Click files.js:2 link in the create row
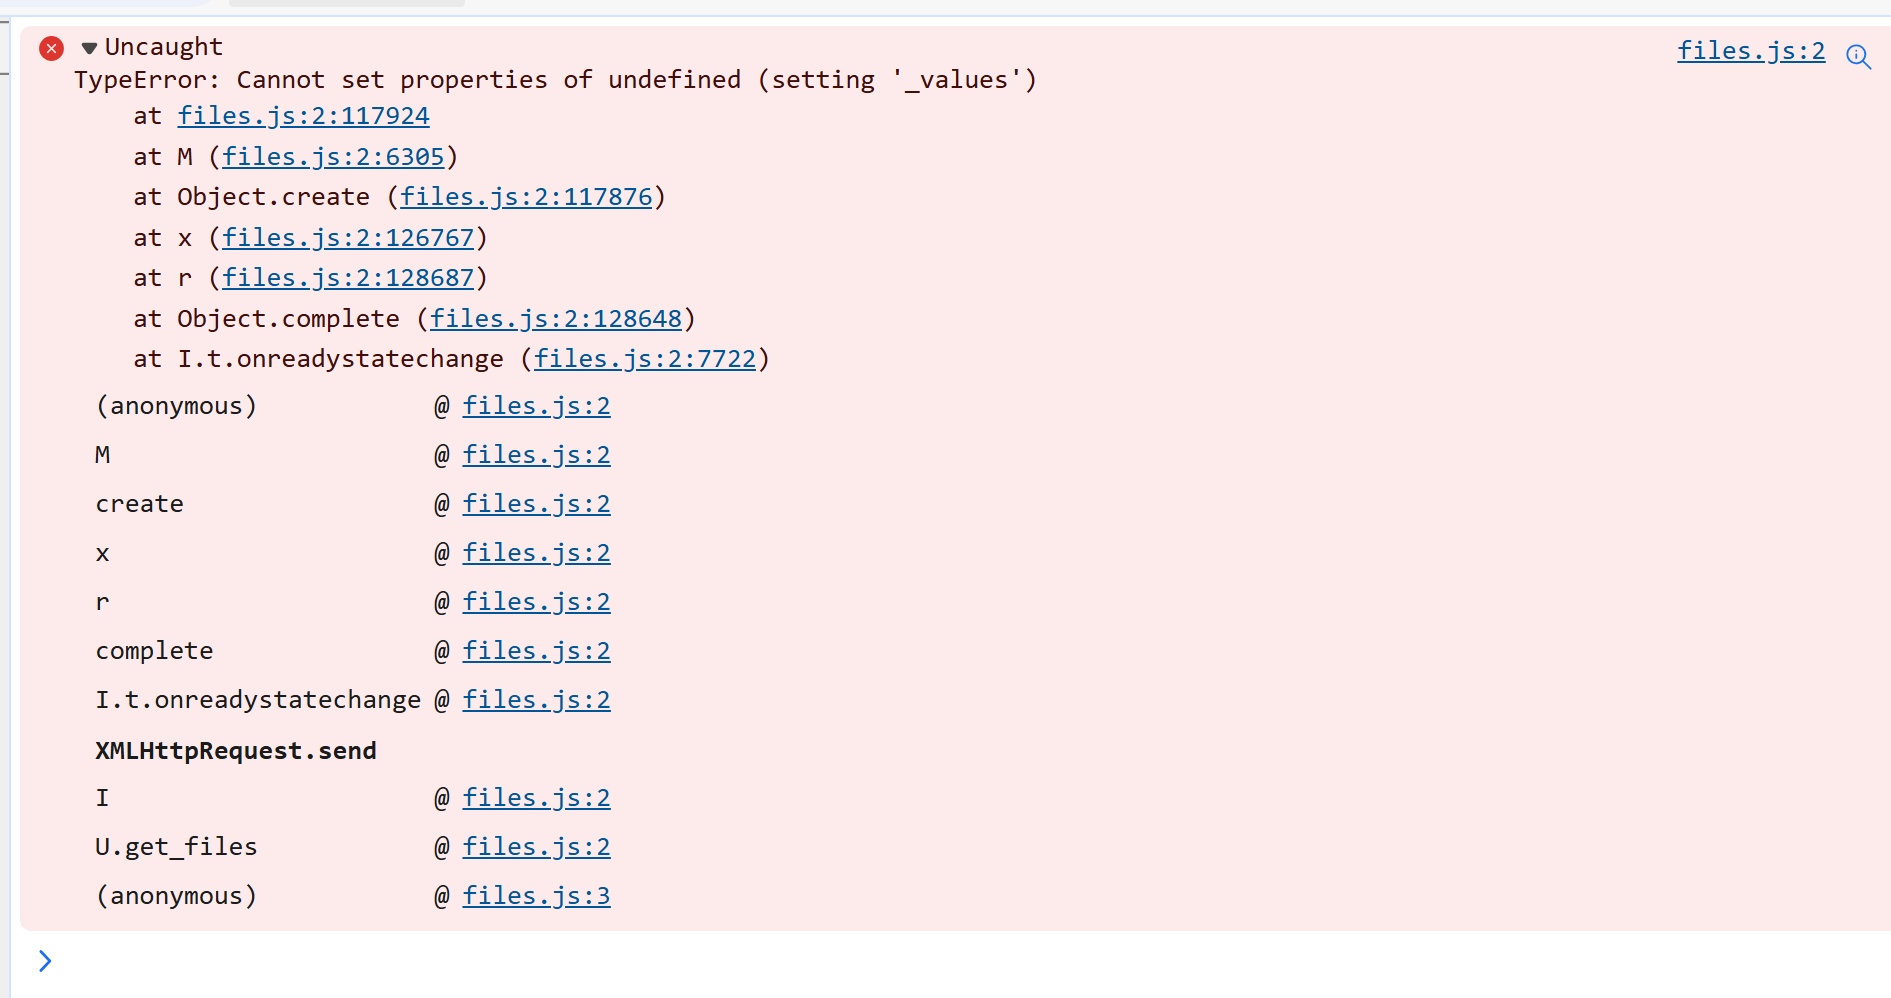The height and width of the screenshot is (998, 1891). (536, 504)
